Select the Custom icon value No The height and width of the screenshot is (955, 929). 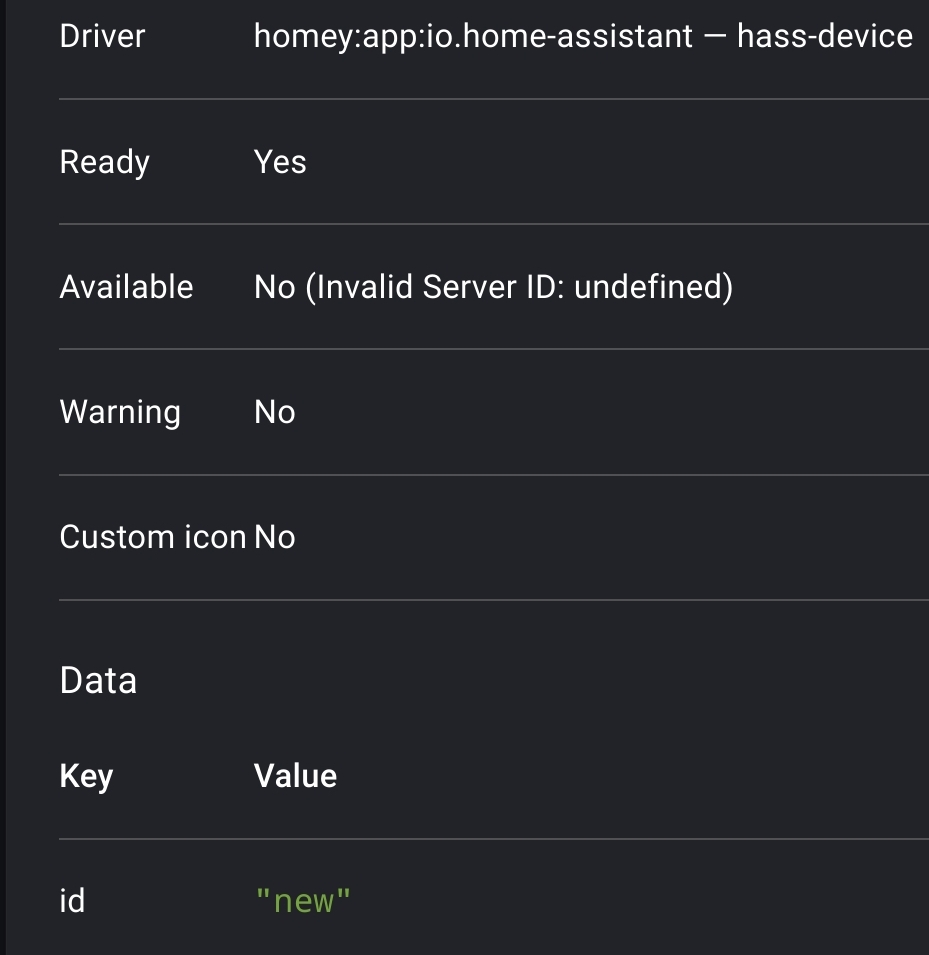(275, 537)
